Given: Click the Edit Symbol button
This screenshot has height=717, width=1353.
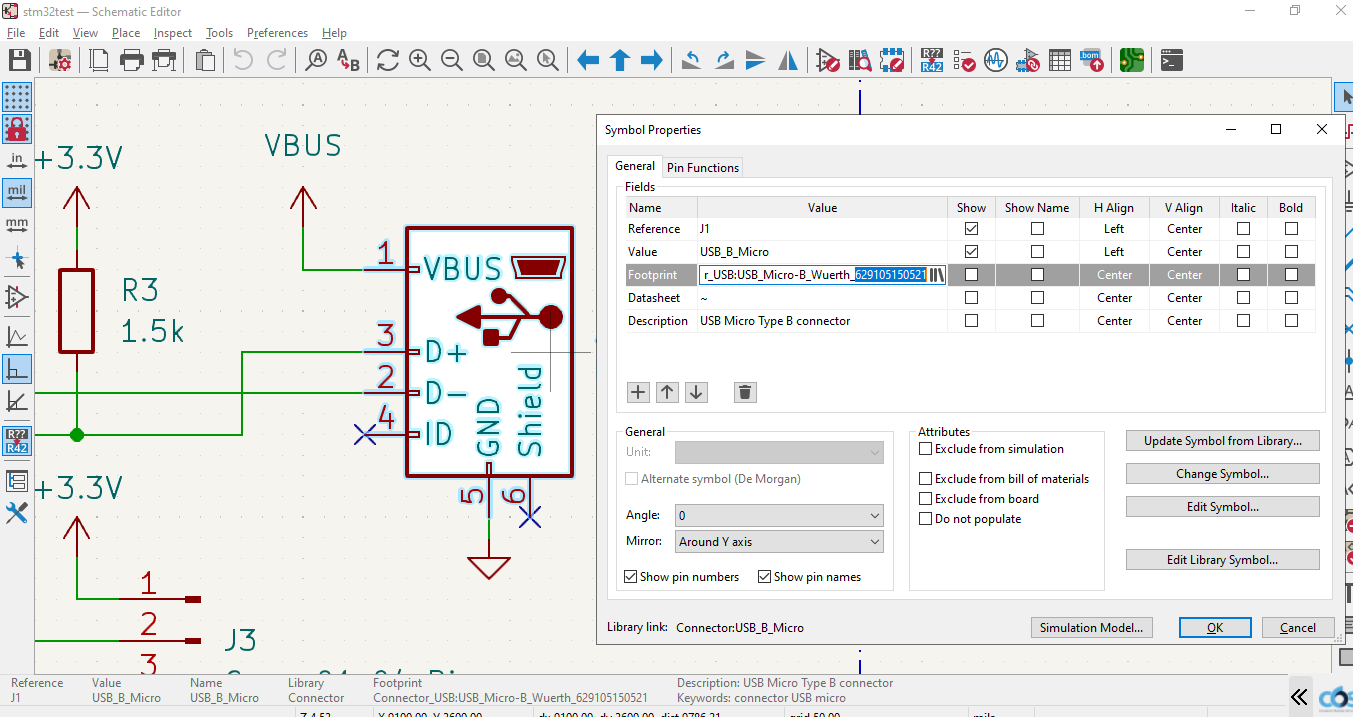Looking at the screenshot, I should 1223,507.
